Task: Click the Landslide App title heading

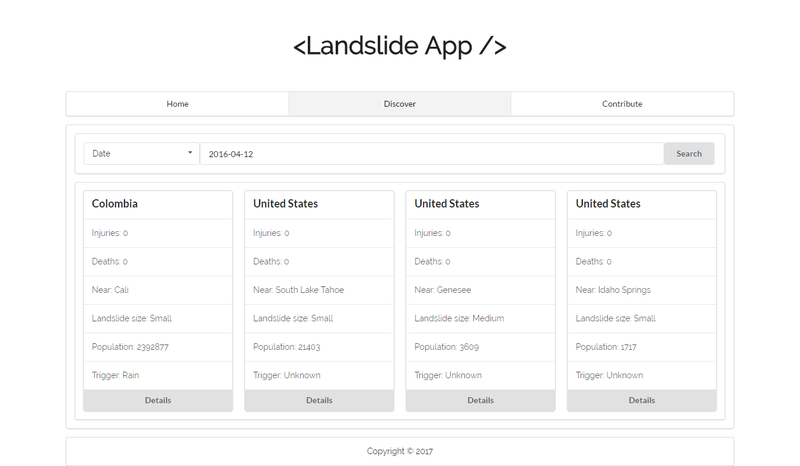Action: pos(400,47)
